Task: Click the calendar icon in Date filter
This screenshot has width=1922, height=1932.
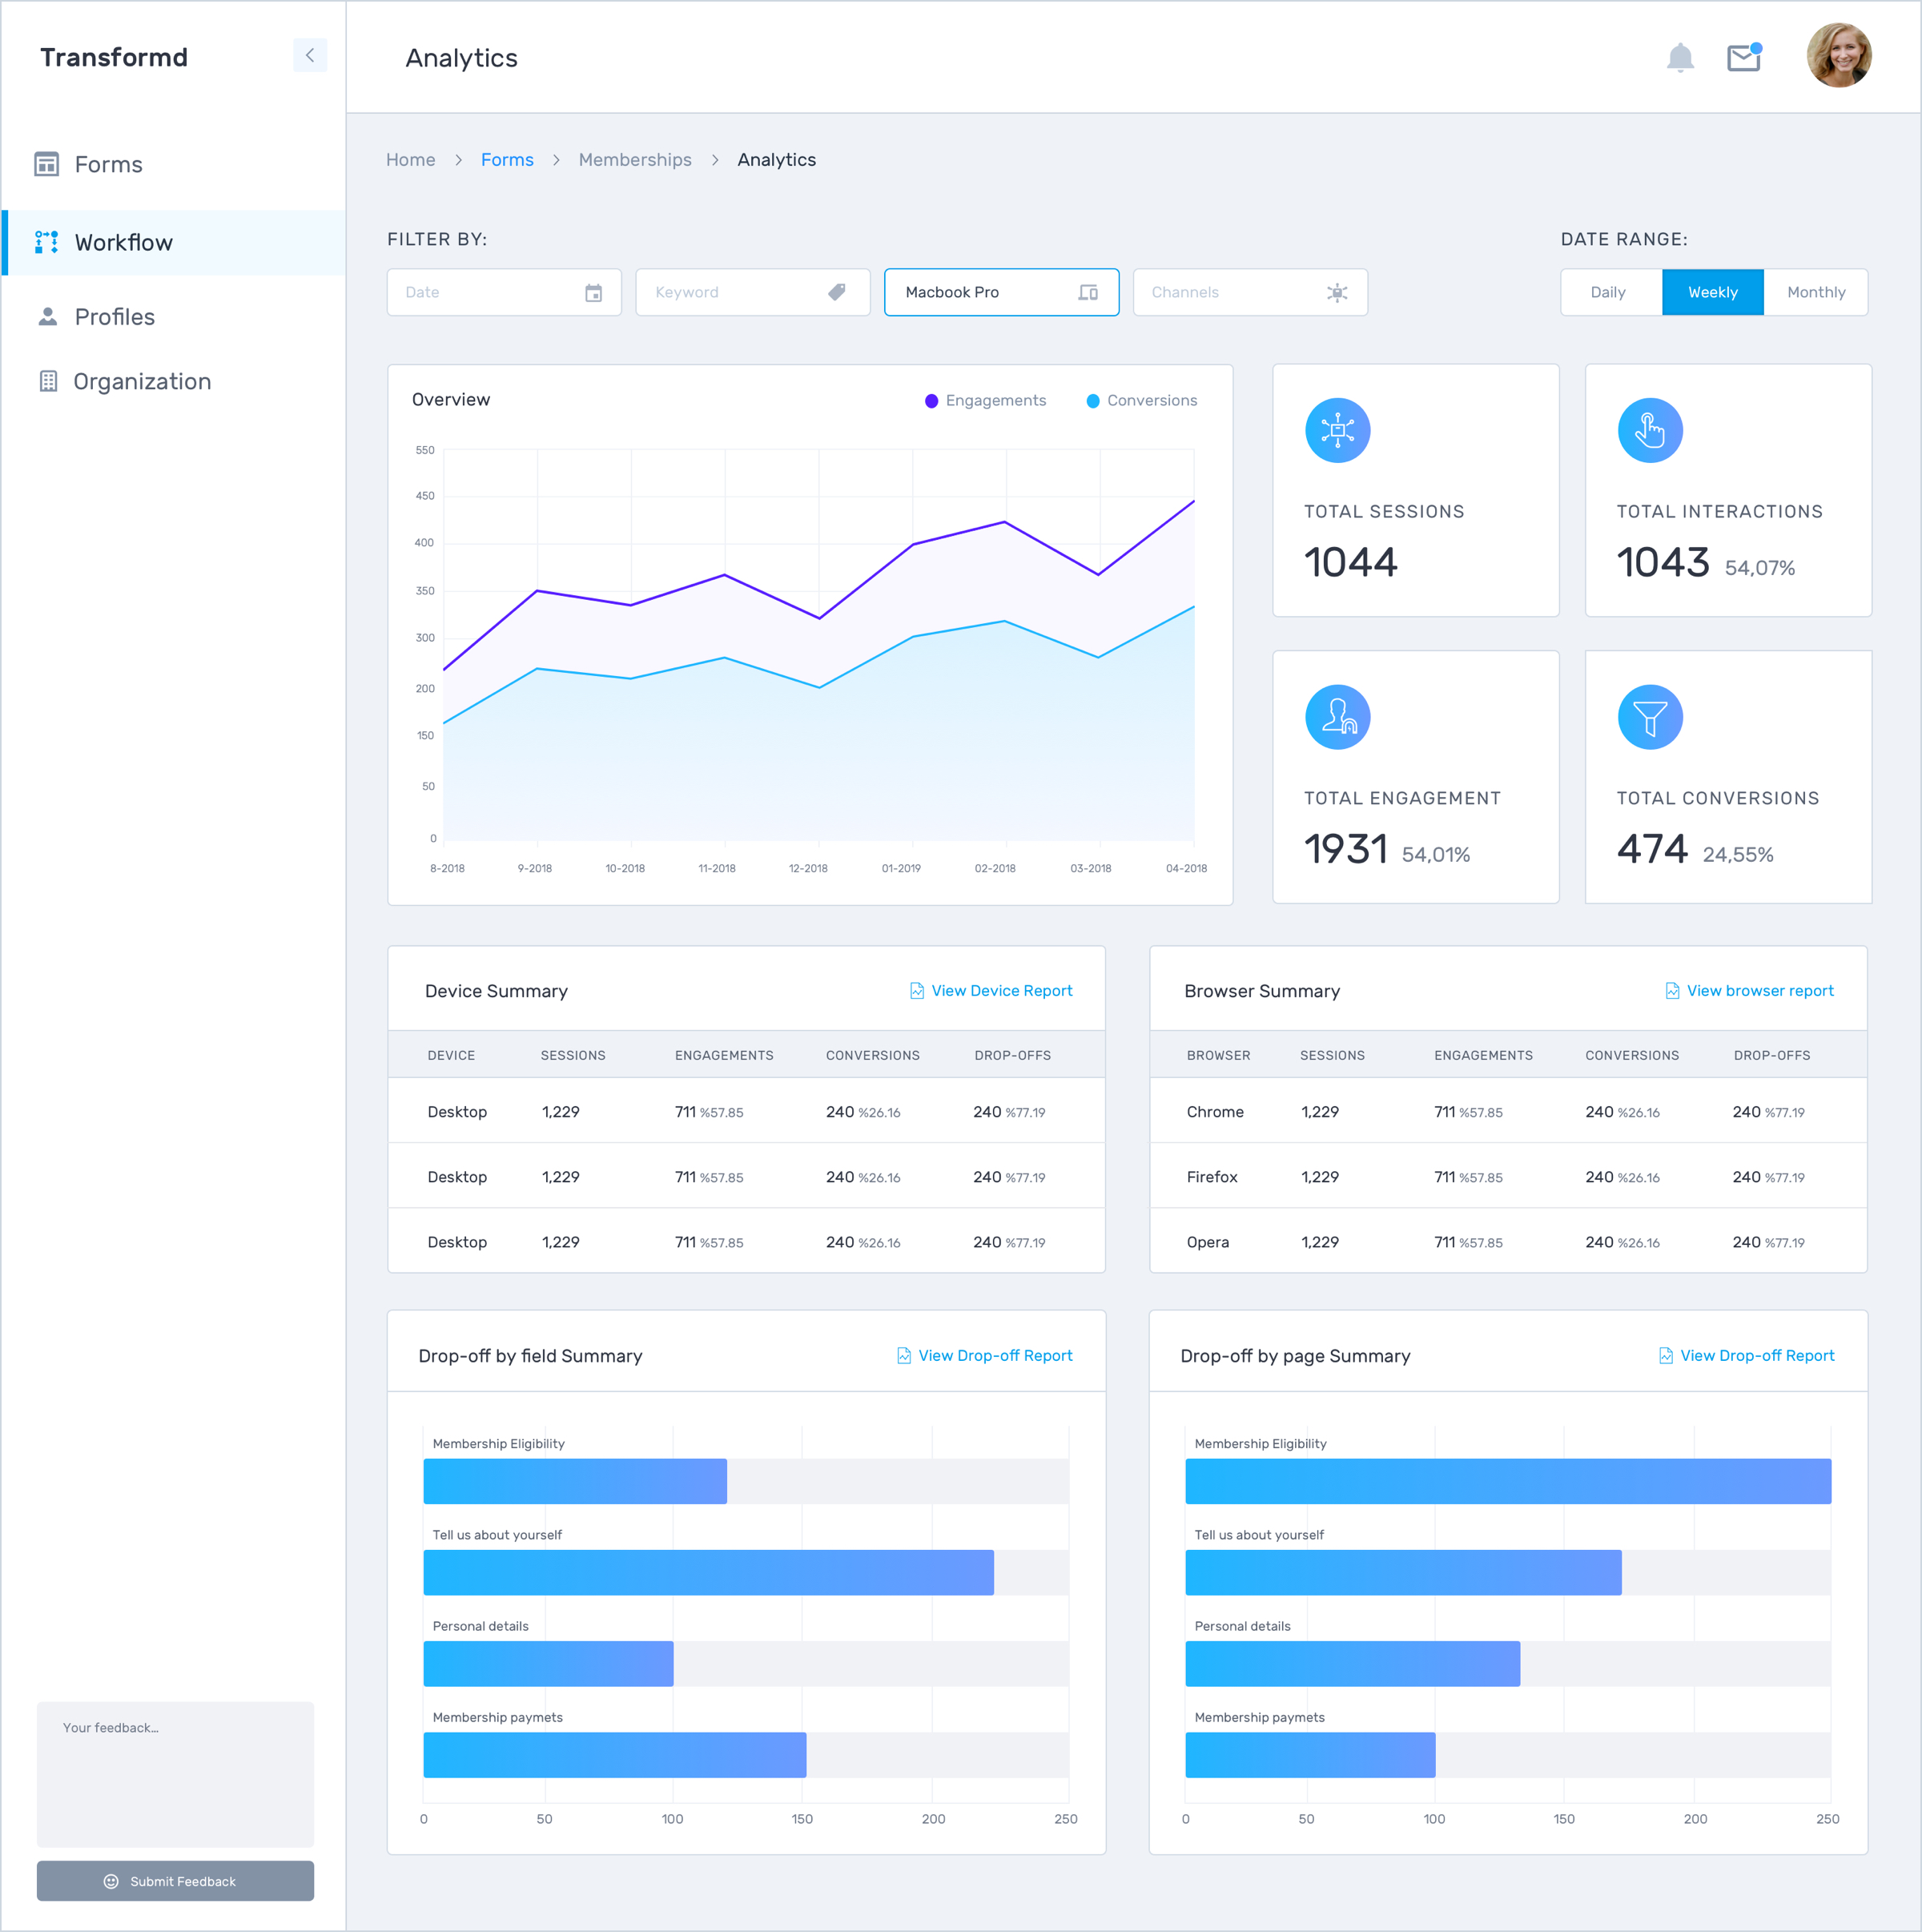Action: click(x=593, y=293)
